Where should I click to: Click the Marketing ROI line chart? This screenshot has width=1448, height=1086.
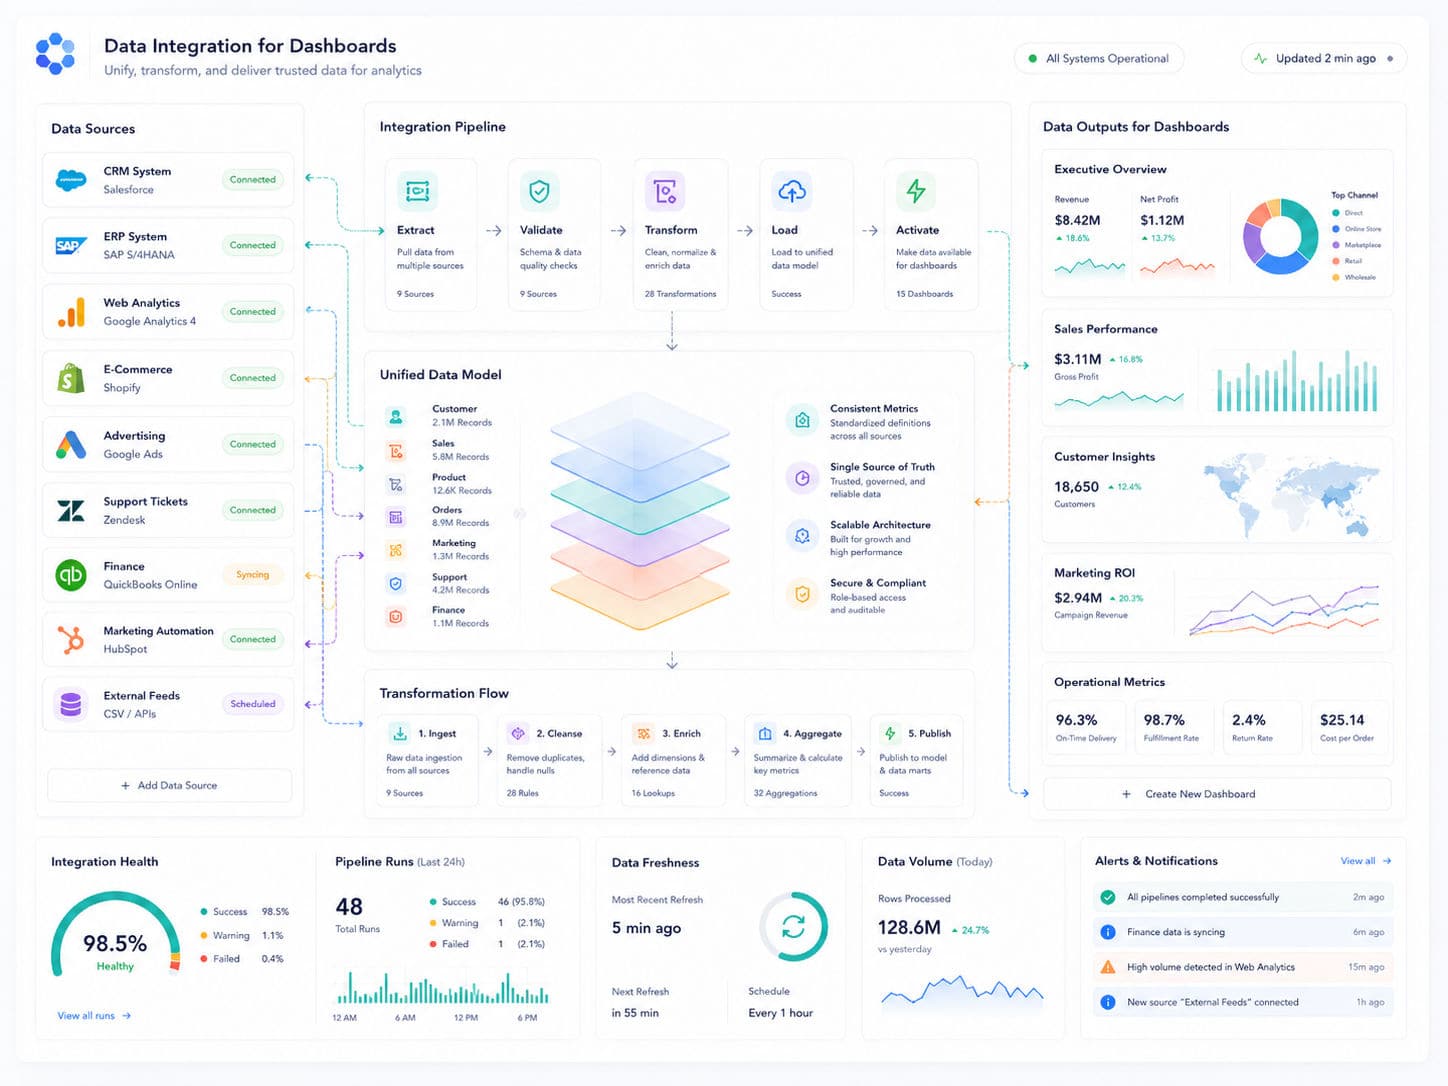(x=1284, y=611)
